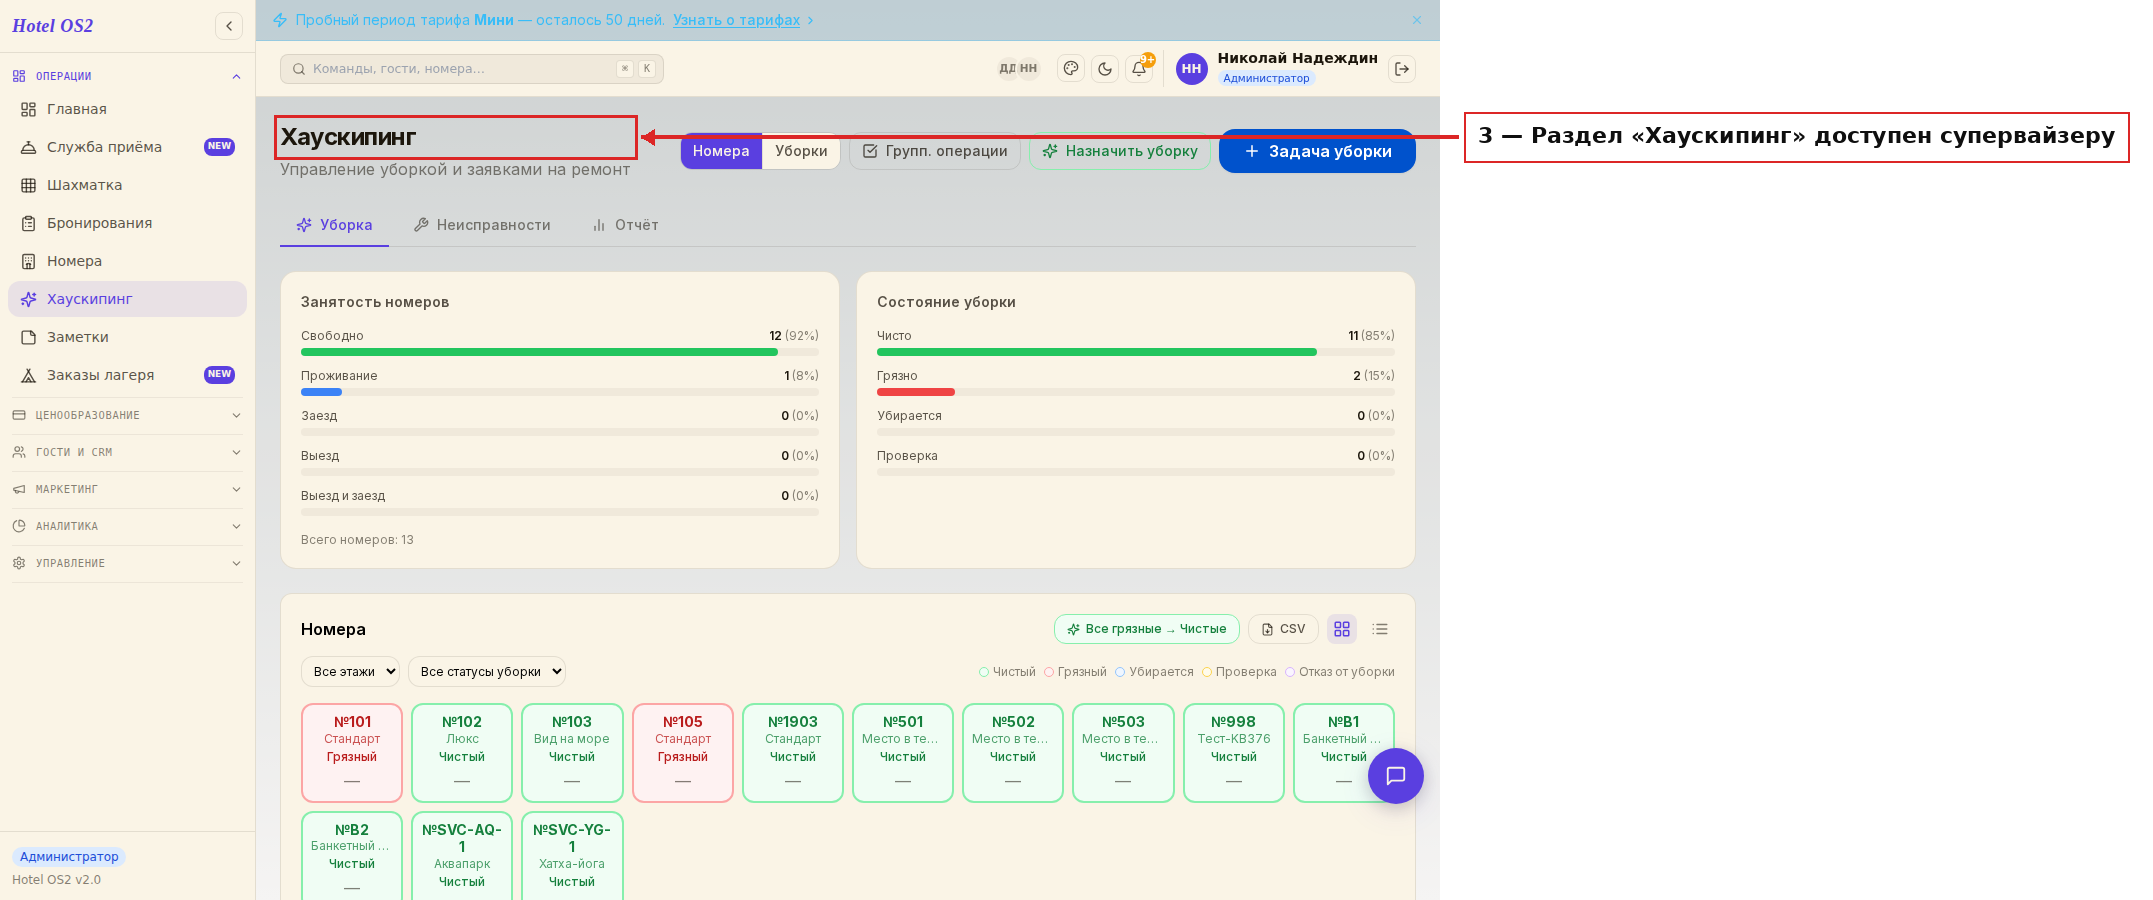Focus the Команды, гости, номера search field
Image resolution: width=2153 pixels, height=900 pixels.
472,69
